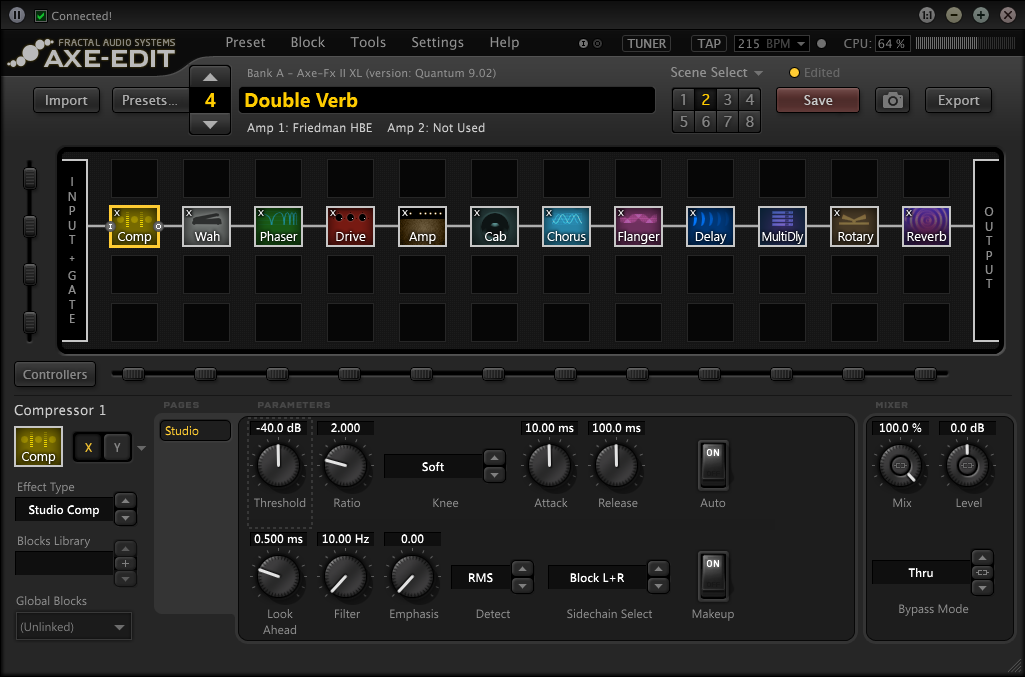Toggle the Auto switch

click(713, 465)
